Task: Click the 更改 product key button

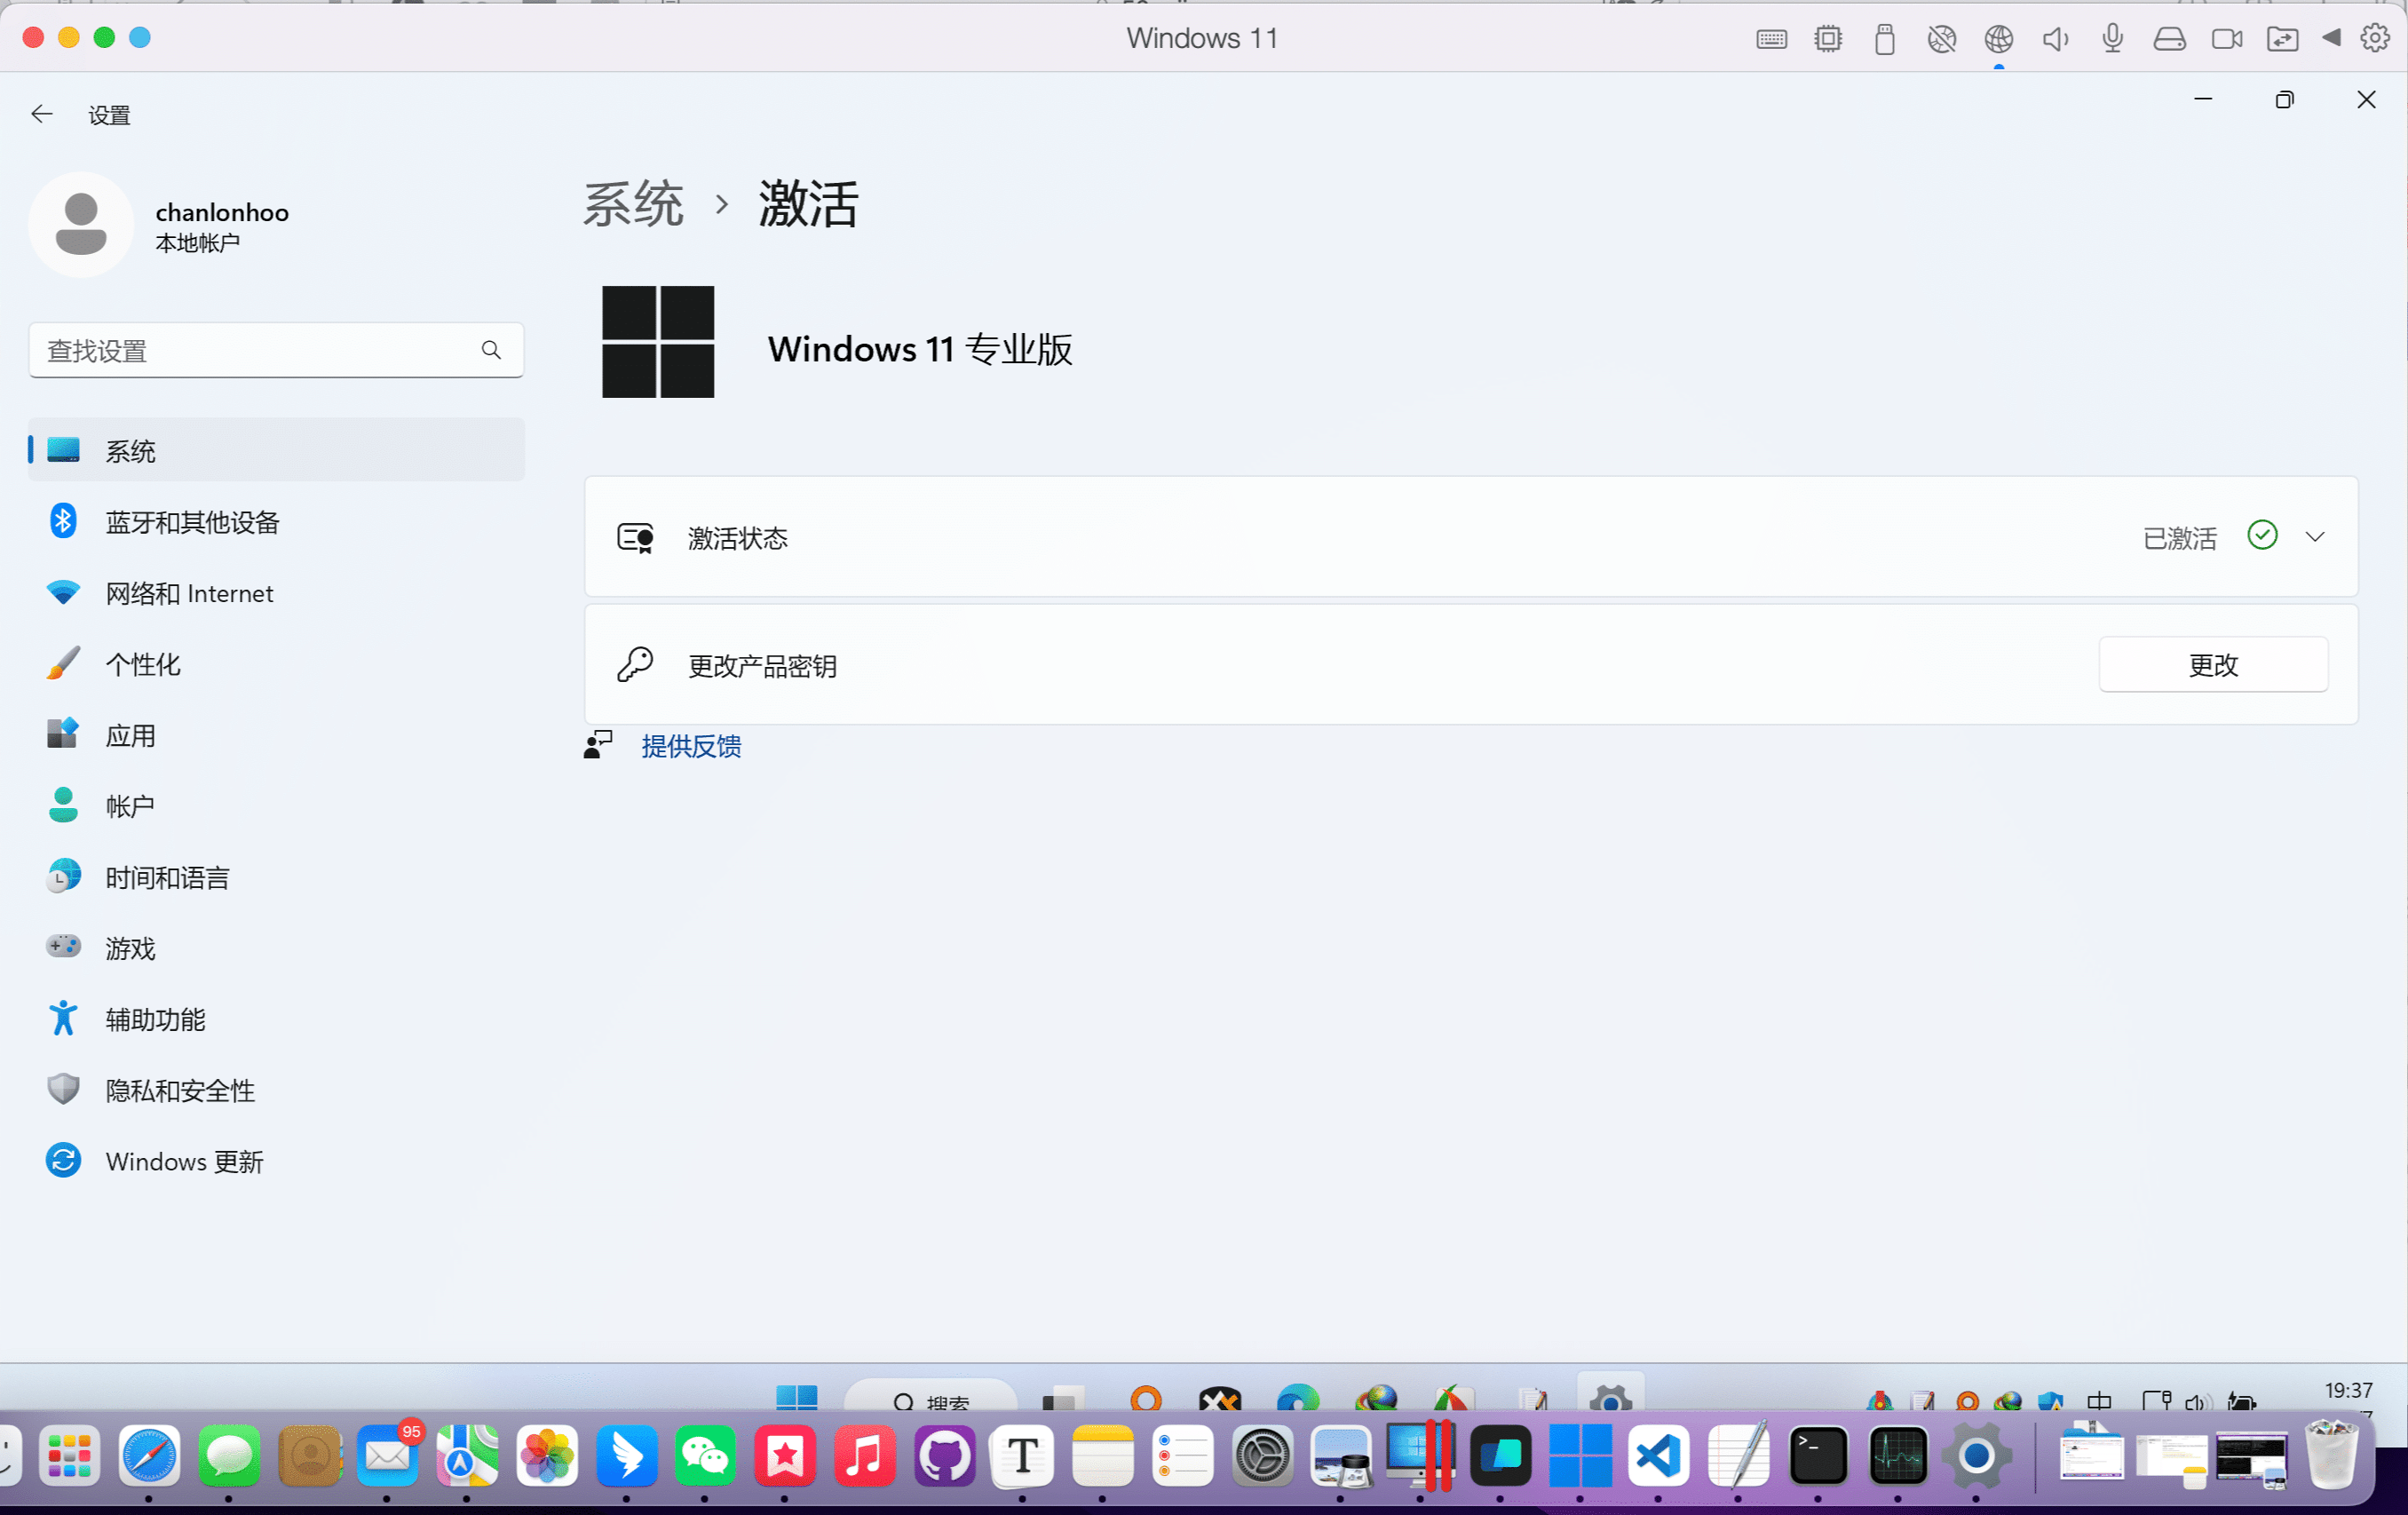Action: click(2213, 664)
